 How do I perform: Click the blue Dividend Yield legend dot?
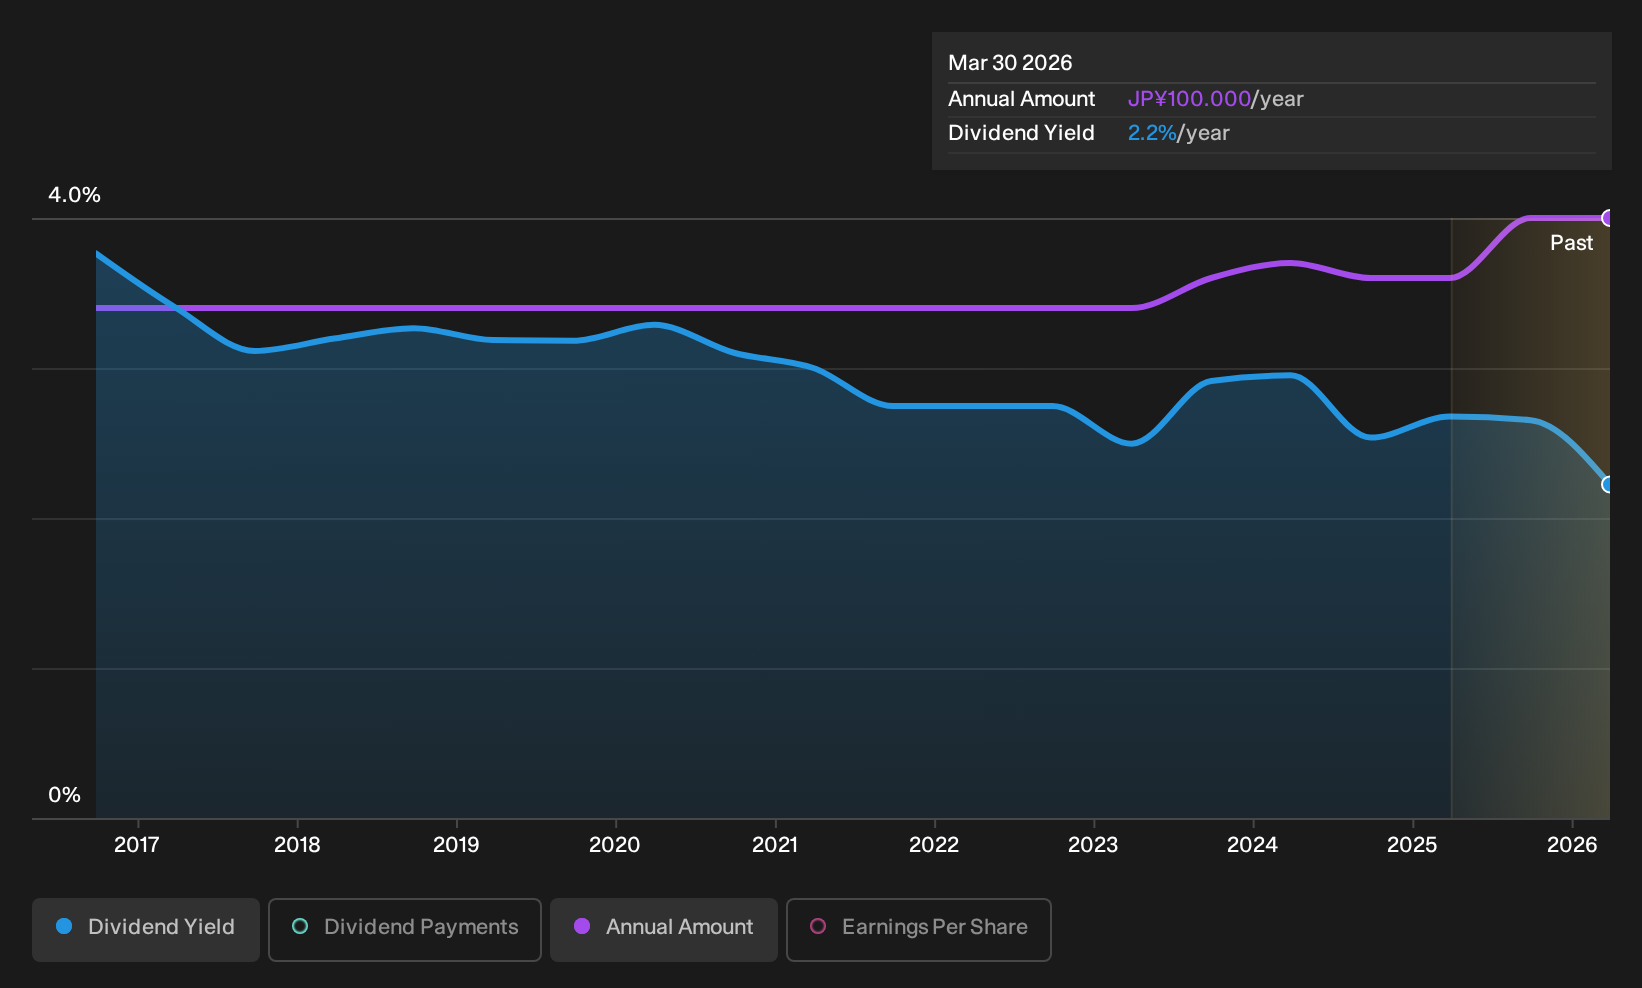[64, 926]
